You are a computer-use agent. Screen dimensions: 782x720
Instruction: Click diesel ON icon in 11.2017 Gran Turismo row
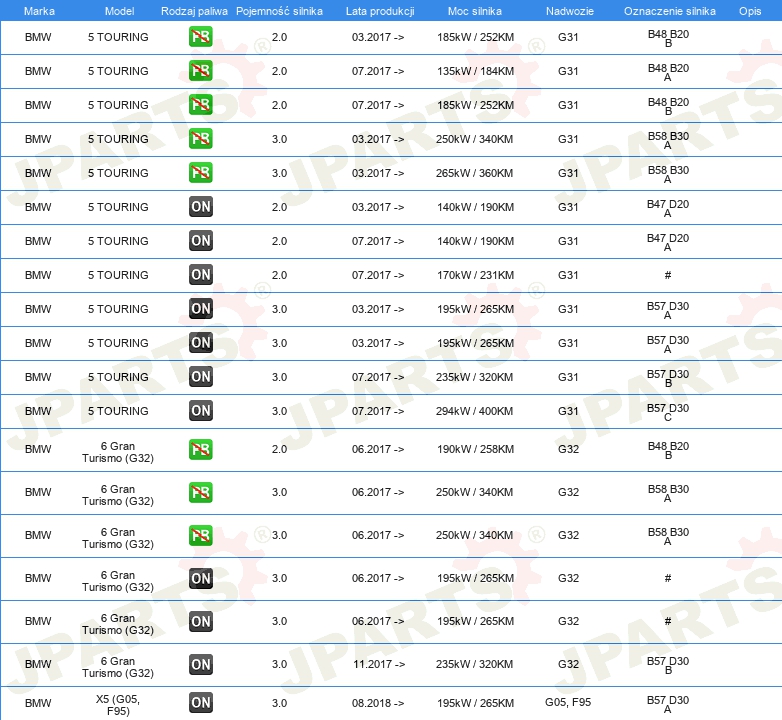[201, 664]
